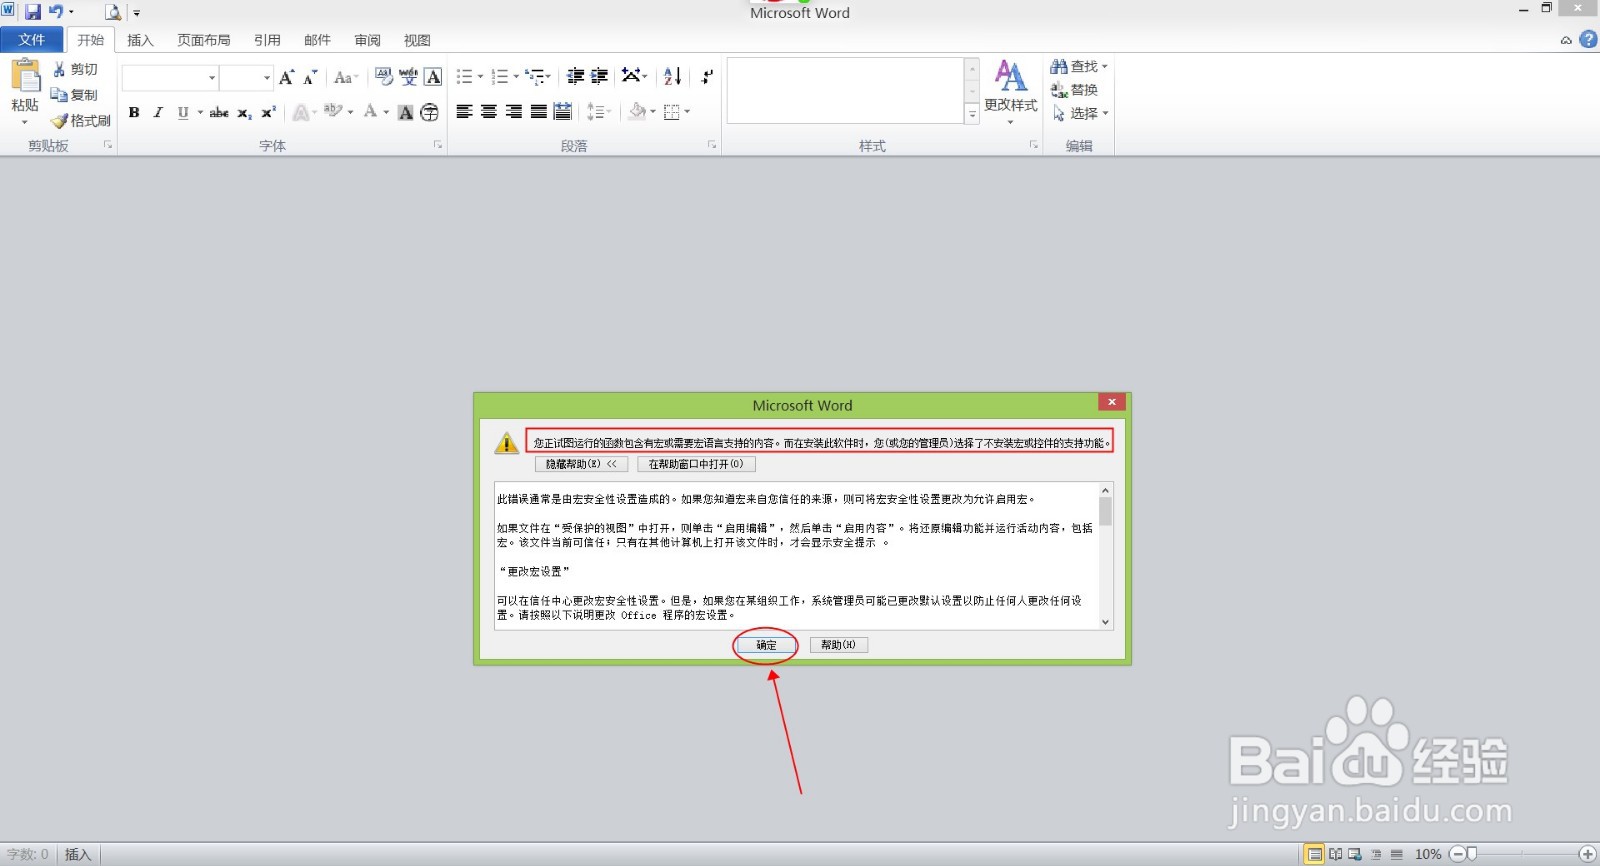1600x866 pixels.
Task: Click the 粘贴 (Paste) clipboard icon
Action: [25, 76]
